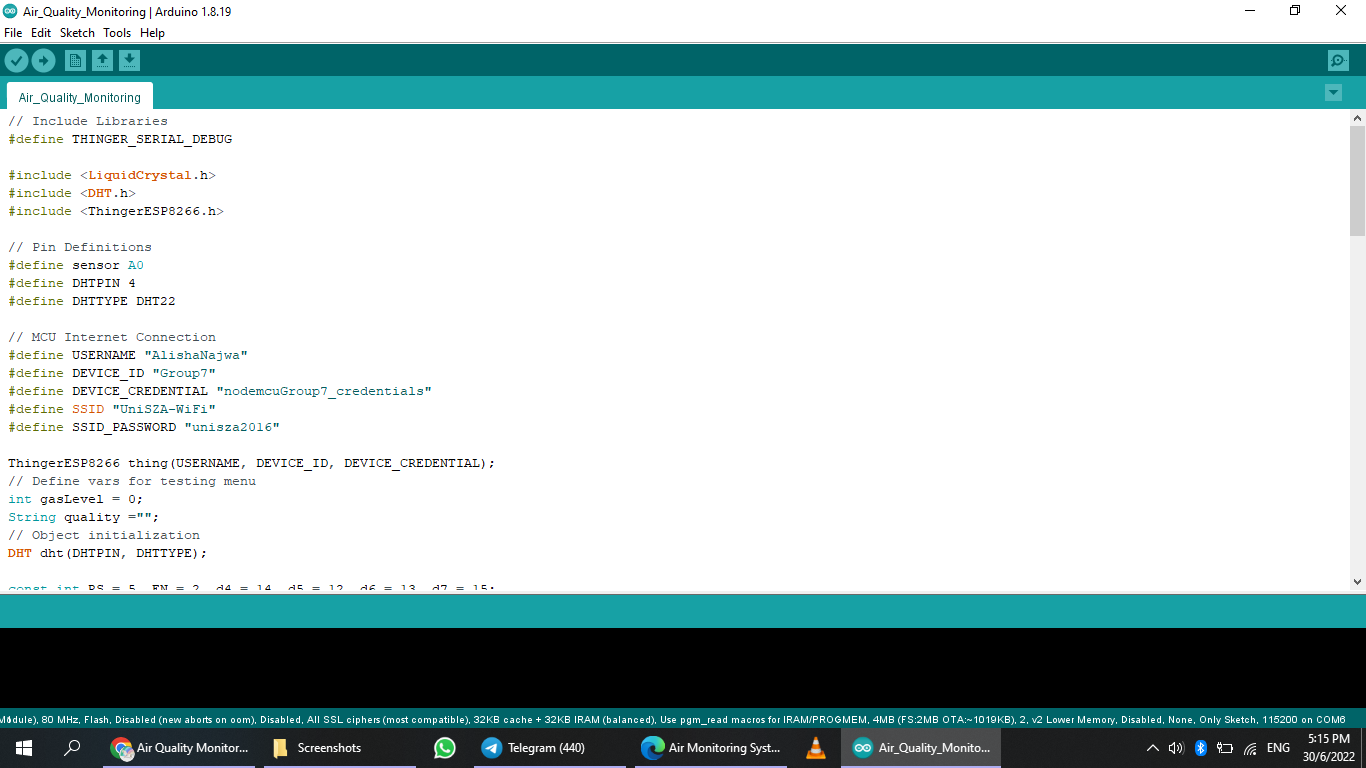
Task: Open the File menu
Action: 13,33
